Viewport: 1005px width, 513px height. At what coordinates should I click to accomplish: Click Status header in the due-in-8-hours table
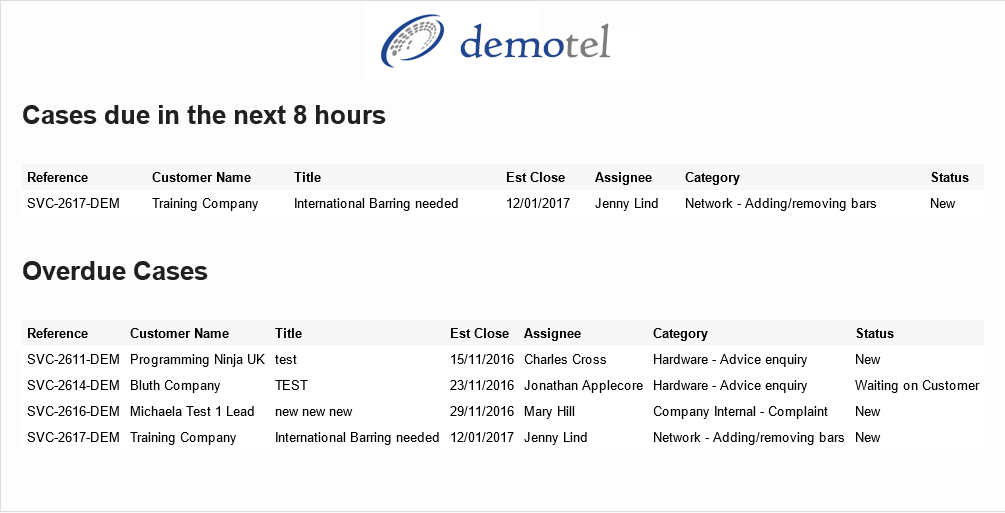[949, 178]
